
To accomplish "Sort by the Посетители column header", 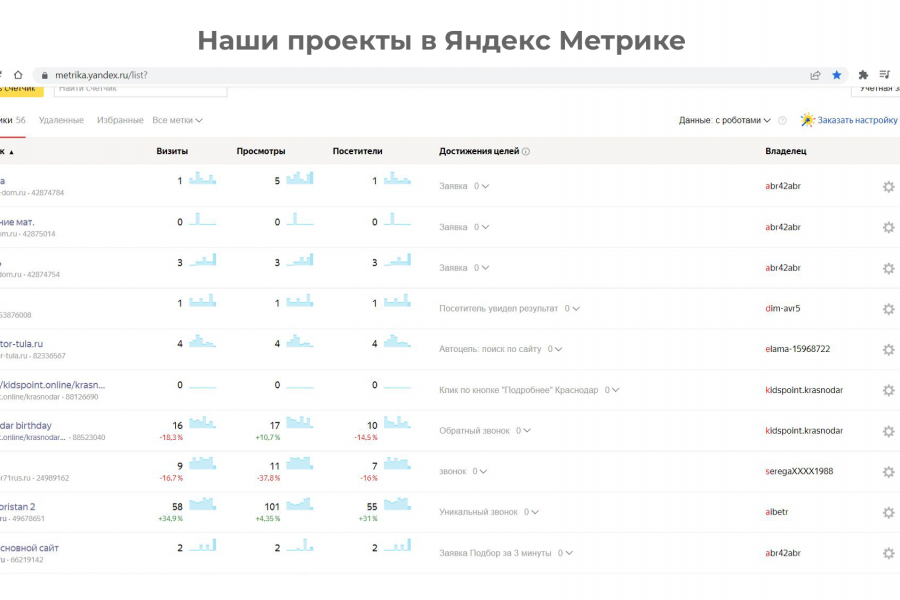I will tap(358, 151).
